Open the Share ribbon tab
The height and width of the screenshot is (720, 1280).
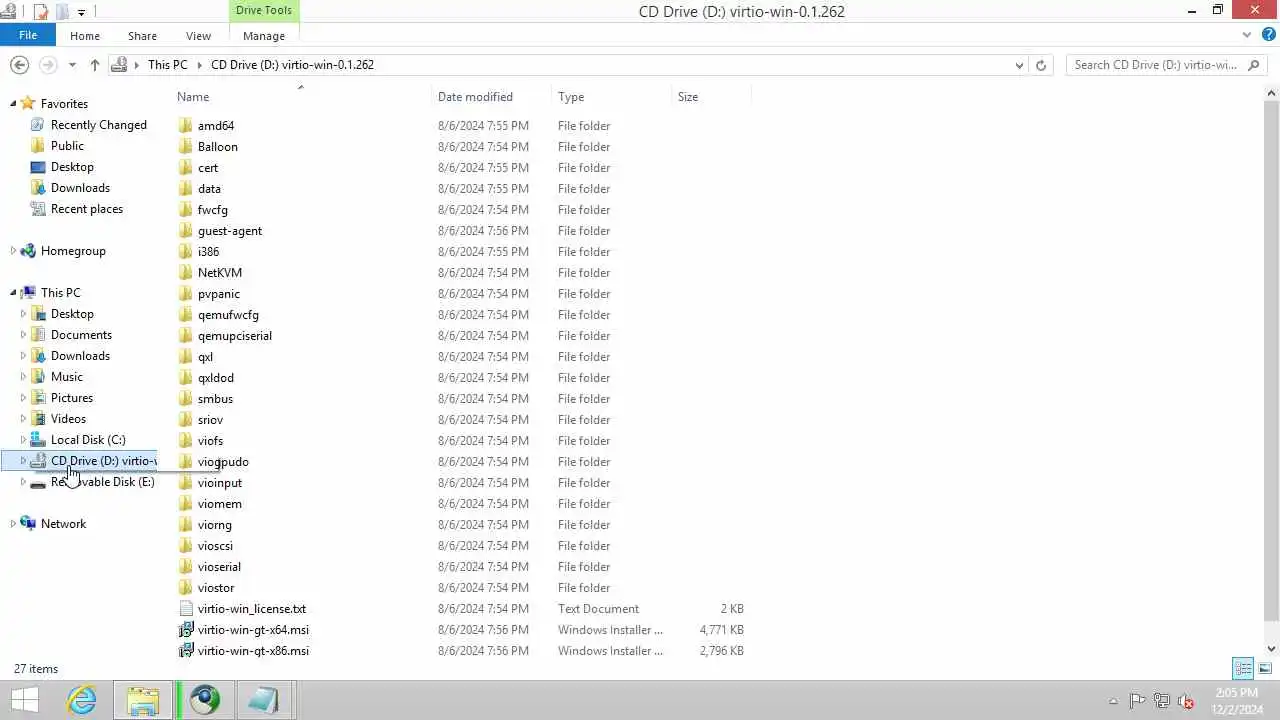coord(142,36)
